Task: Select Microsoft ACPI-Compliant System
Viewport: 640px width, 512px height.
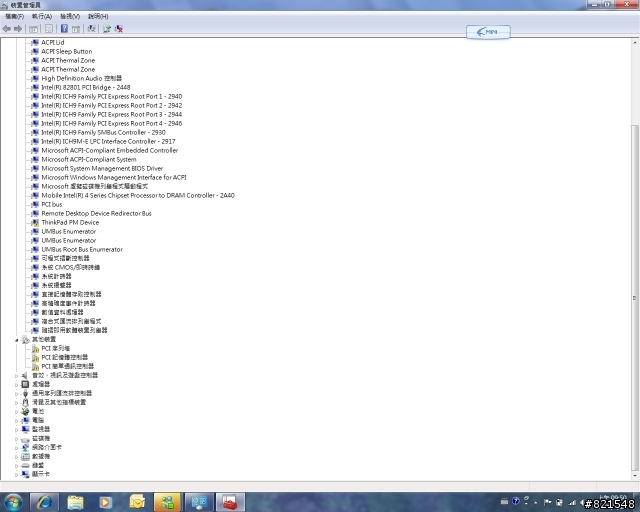Action: [x=89, y=159]
